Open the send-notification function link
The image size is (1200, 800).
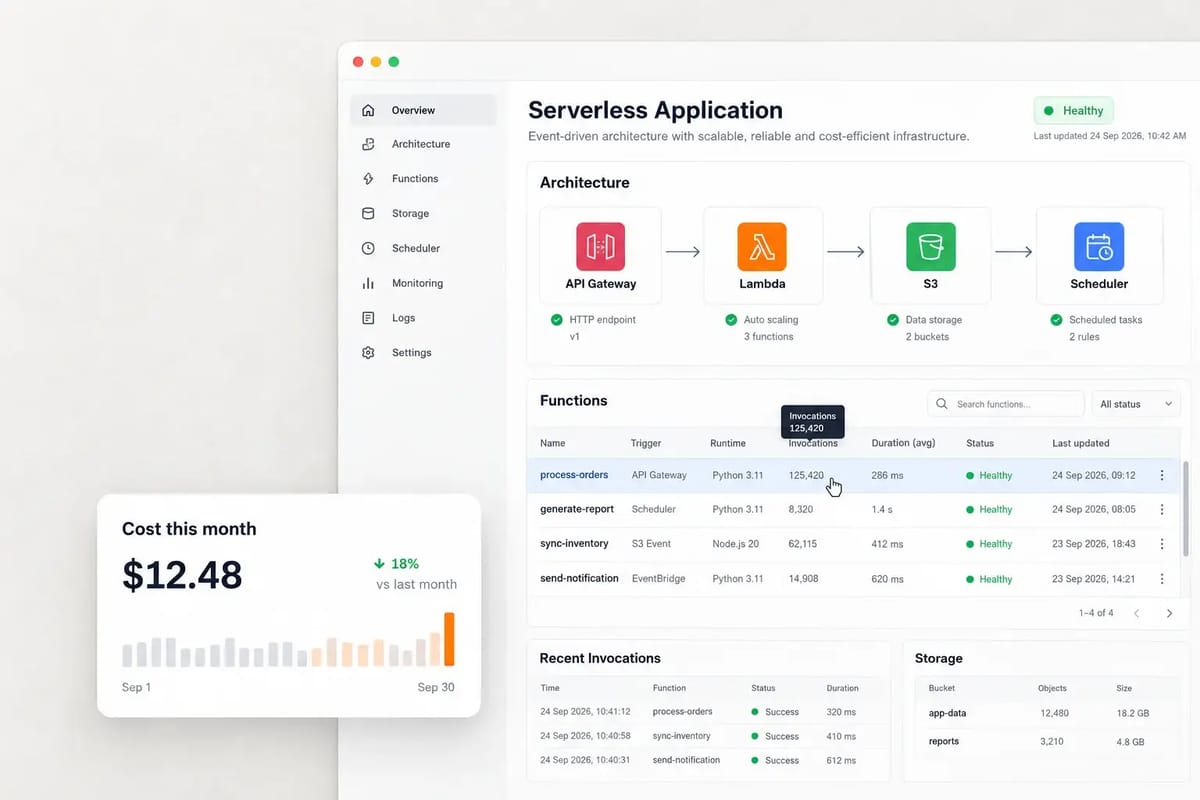(x=579, y=578)
